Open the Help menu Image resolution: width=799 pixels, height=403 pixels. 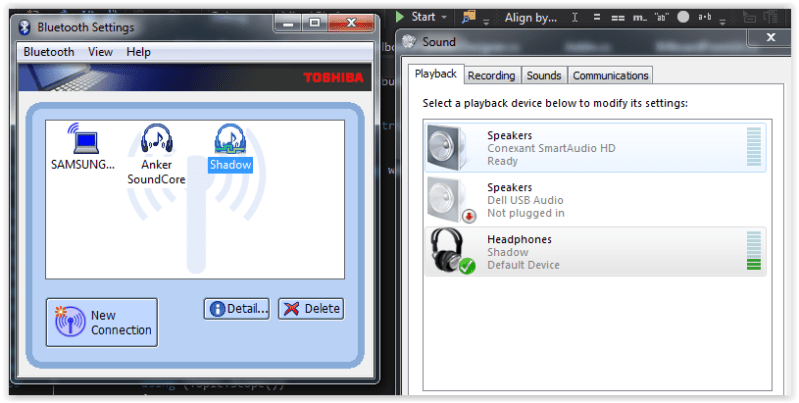[138, 52]
